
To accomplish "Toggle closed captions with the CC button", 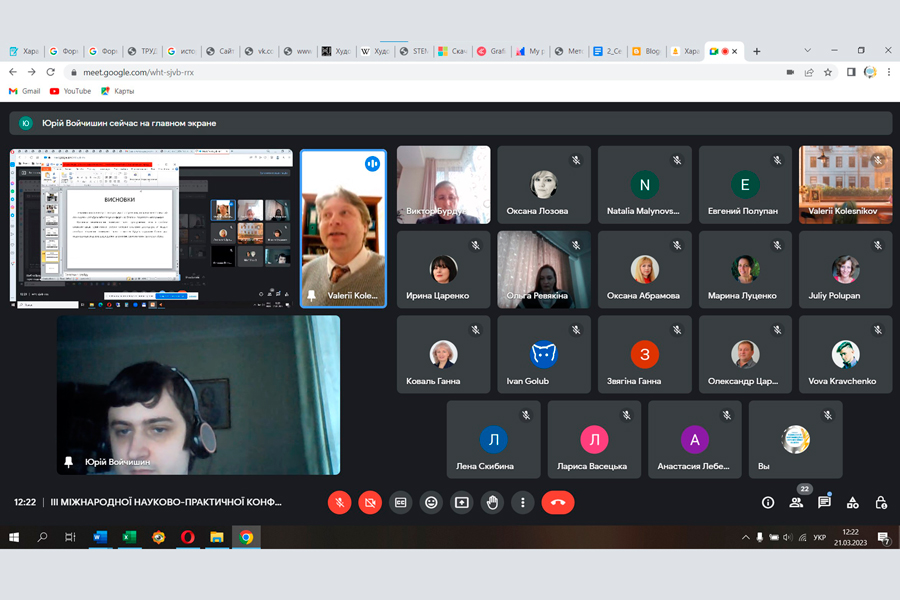I will click(x=401, y=502).
